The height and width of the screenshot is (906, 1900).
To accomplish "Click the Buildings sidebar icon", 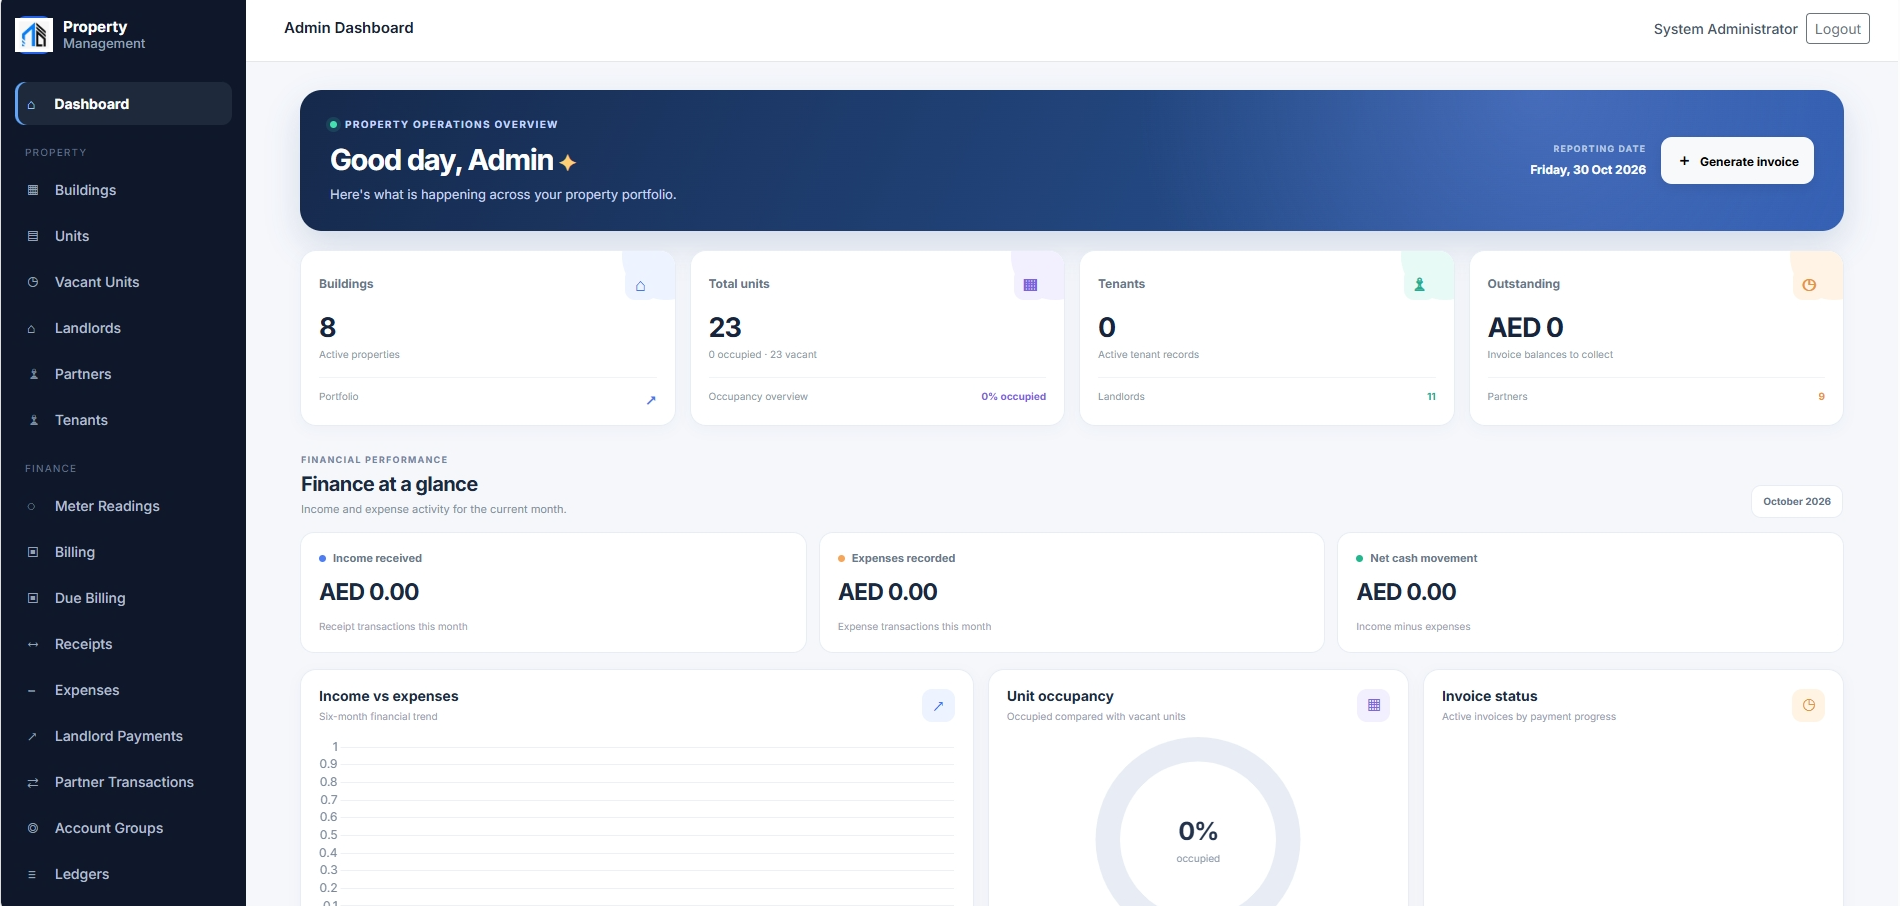I will [33, 190].
